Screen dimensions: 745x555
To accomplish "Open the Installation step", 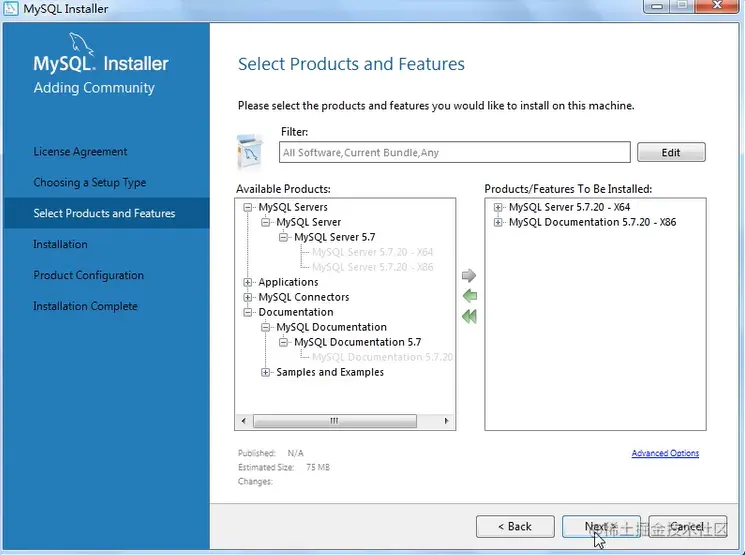I will pos(60,244).
